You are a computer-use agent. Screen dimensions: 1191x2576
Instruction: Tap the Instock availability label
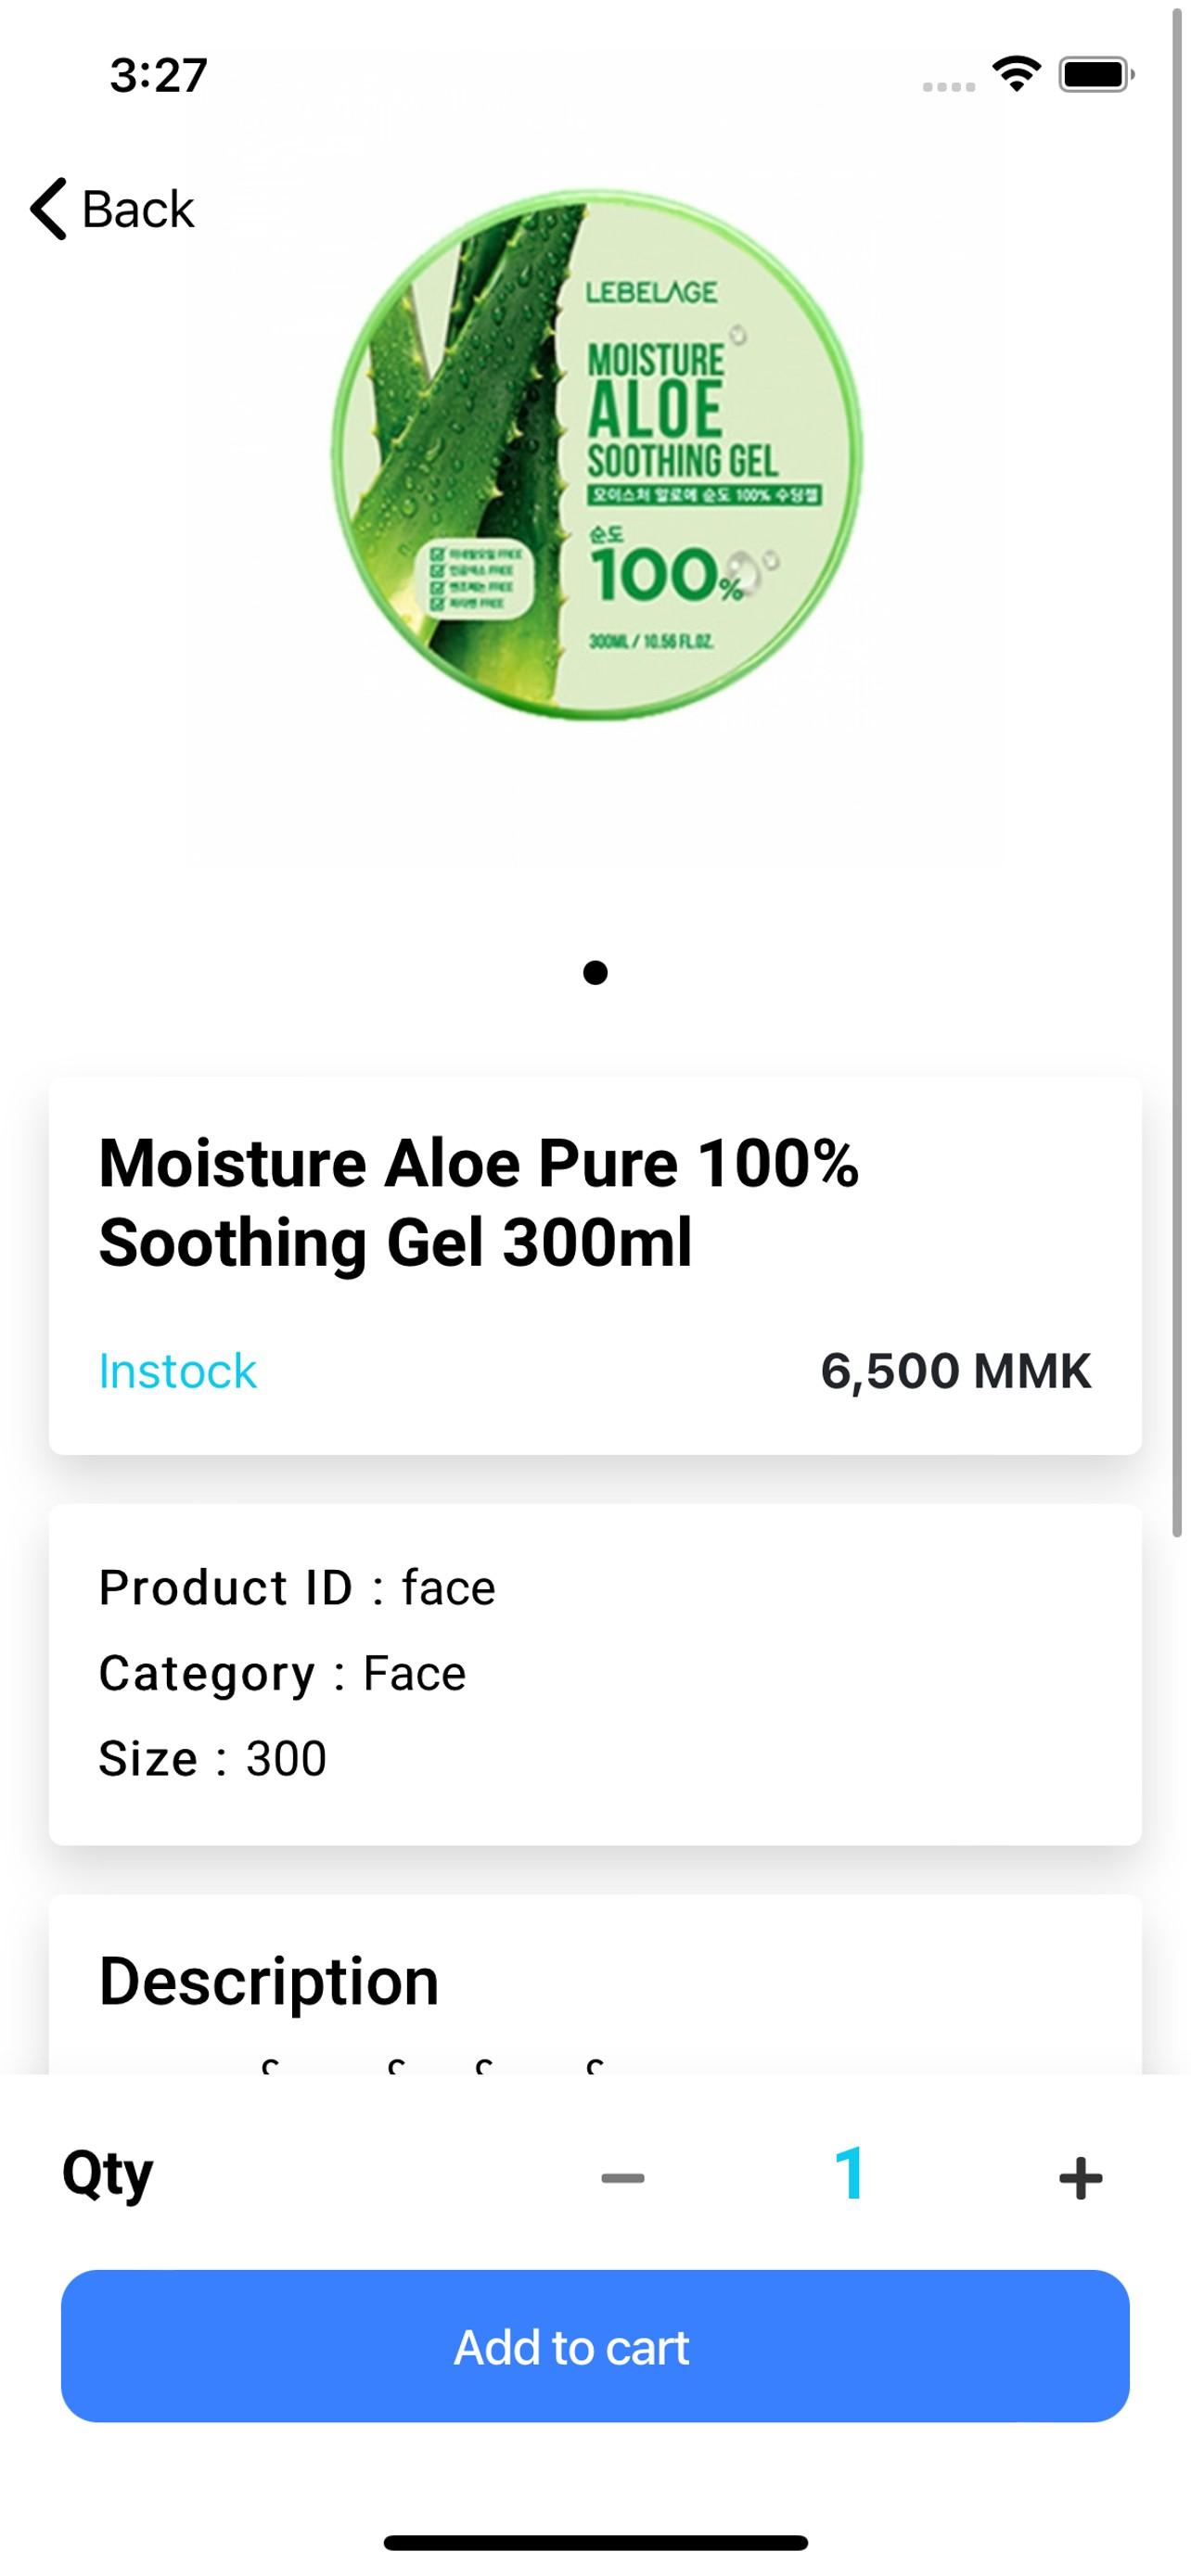177,1371
